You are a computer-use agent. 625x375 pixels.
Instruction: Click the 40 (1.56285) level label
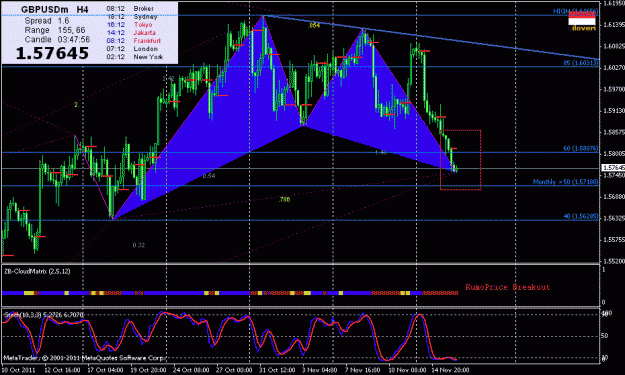pos(581,216)
